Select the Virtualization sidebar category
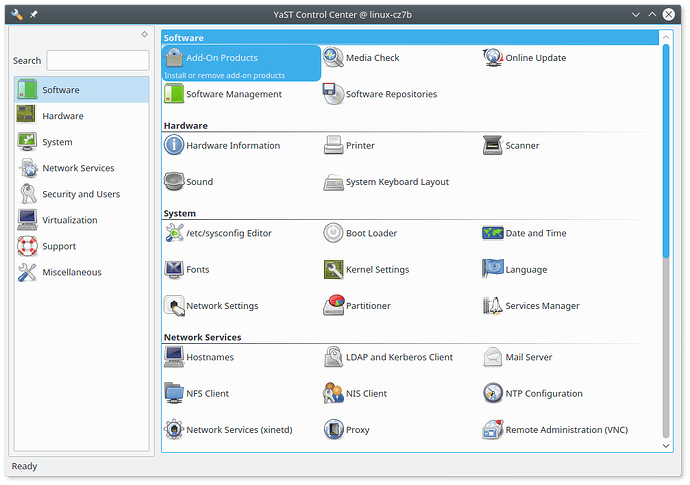Screen dimensions: 690x485 tap(69, 220)
